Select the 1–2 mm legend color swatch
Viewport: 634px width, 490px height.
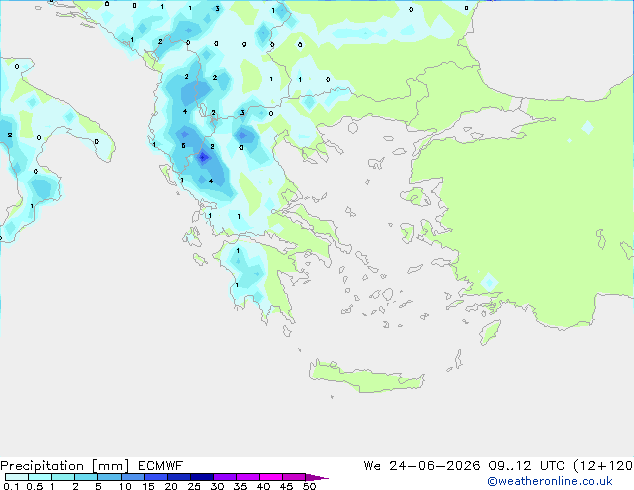point(63,477)
